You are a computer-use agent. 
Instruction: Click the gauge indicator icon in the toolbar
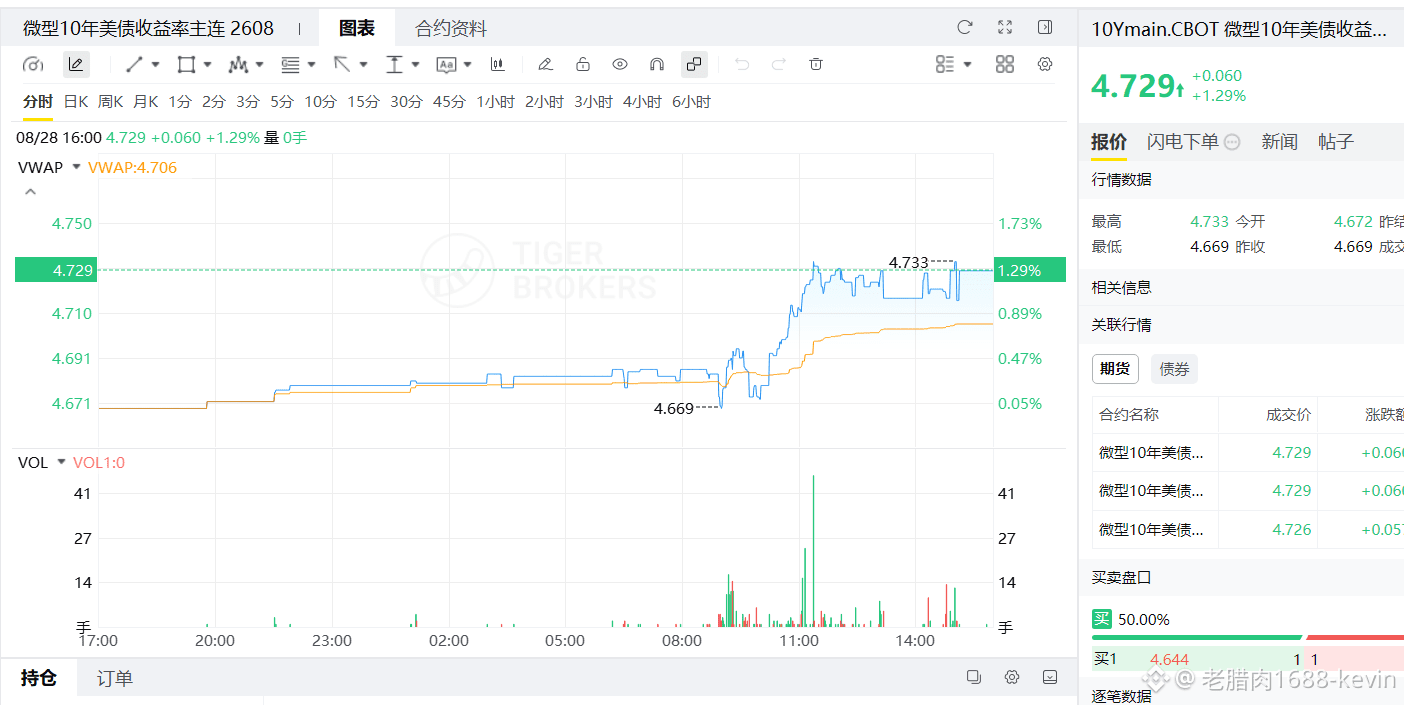[x=33, y=65]
